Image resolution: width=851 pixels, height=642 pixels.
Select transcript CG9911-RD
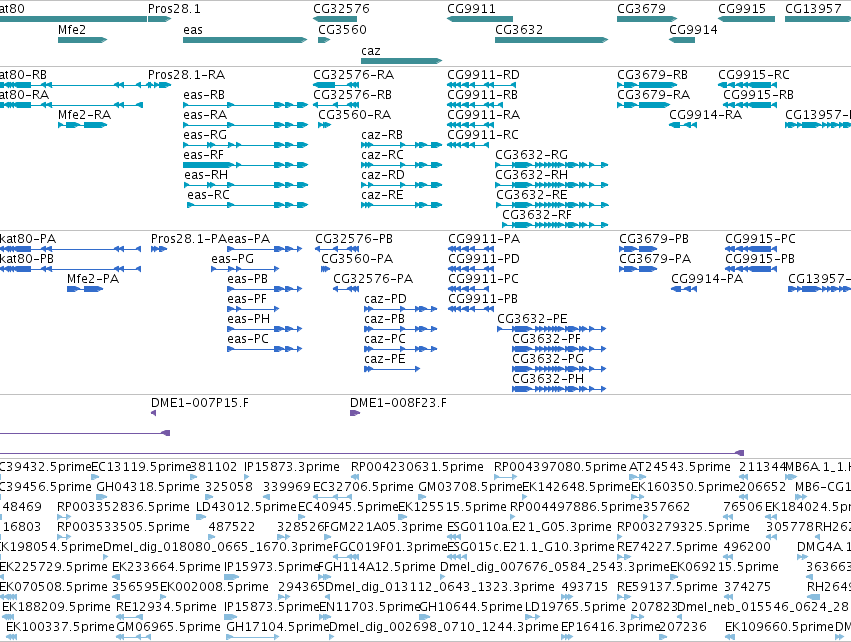tap(481, 85)
